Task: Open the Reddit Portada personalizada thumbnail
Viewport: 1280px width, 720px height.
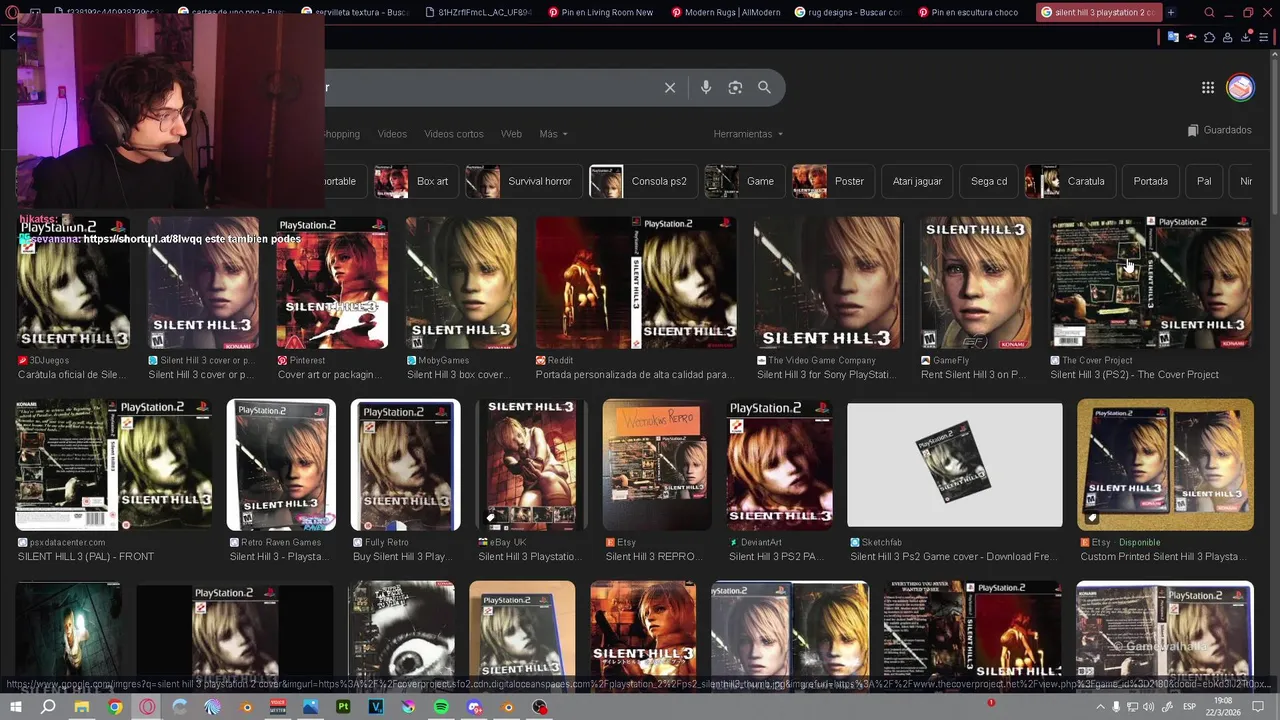Action: tap(636, 283)
